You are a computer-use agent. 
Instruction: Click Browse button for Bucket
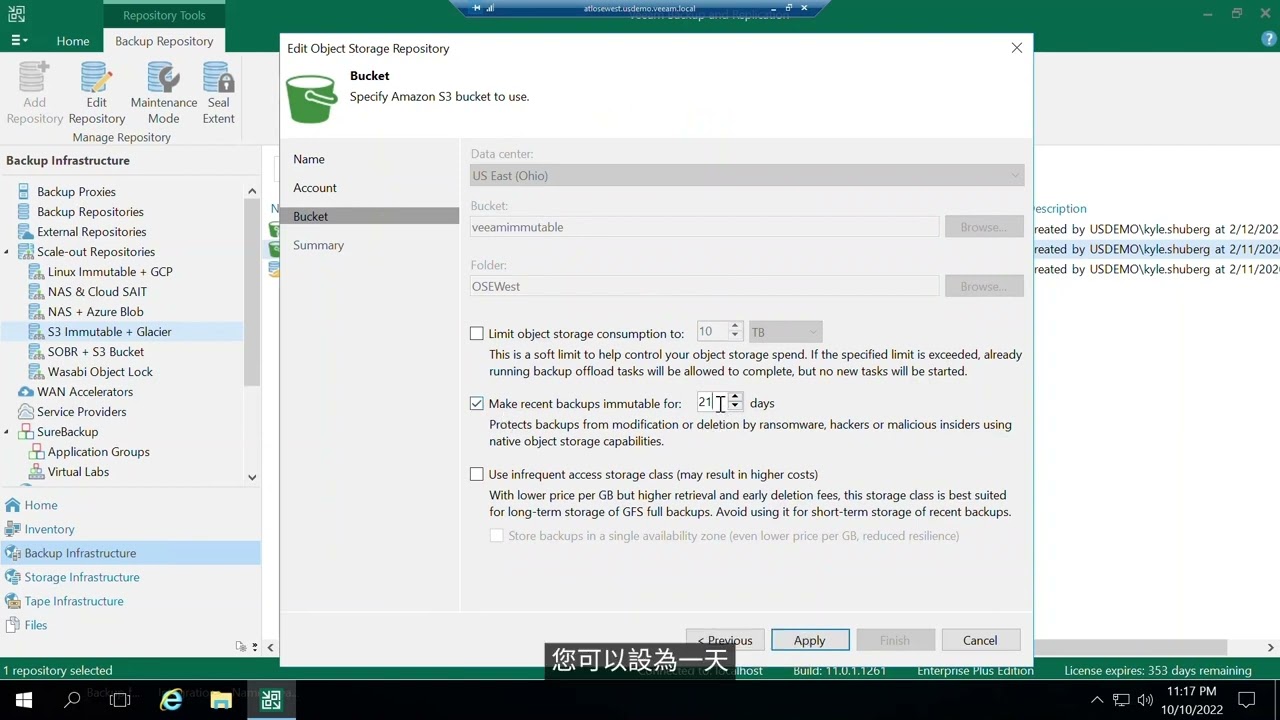[984, 227]
